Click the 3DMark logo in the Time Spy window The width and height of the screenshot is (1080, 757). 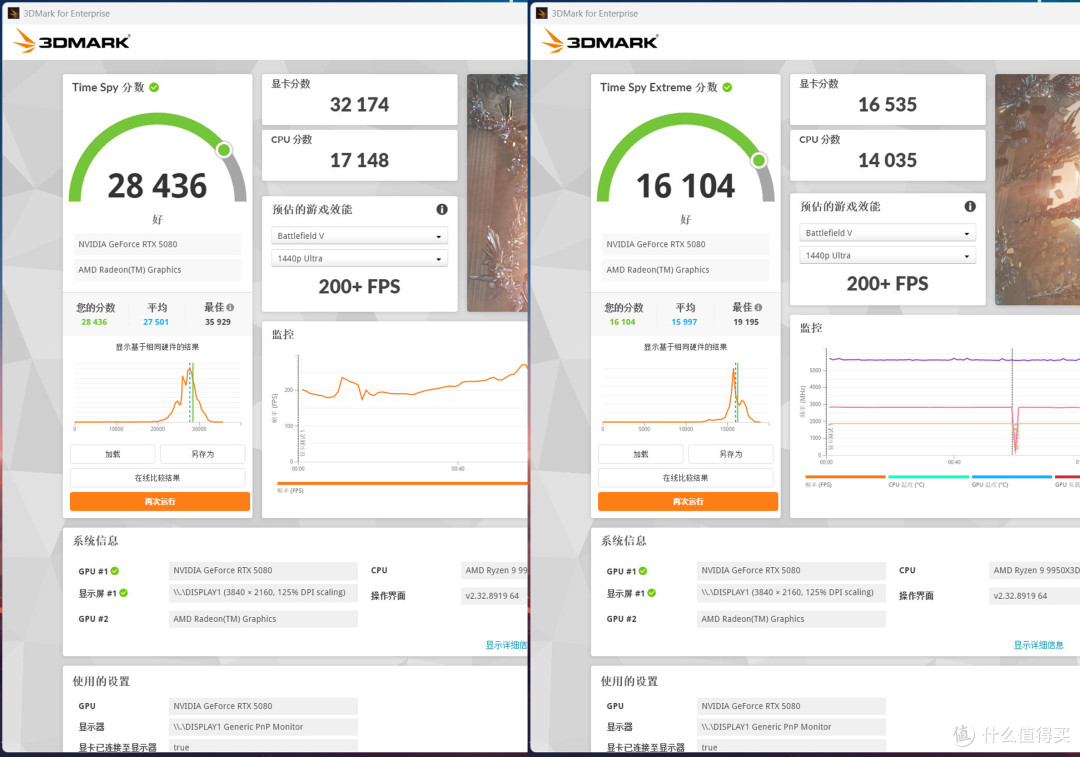pyautogui.click(x=72, y=41)
